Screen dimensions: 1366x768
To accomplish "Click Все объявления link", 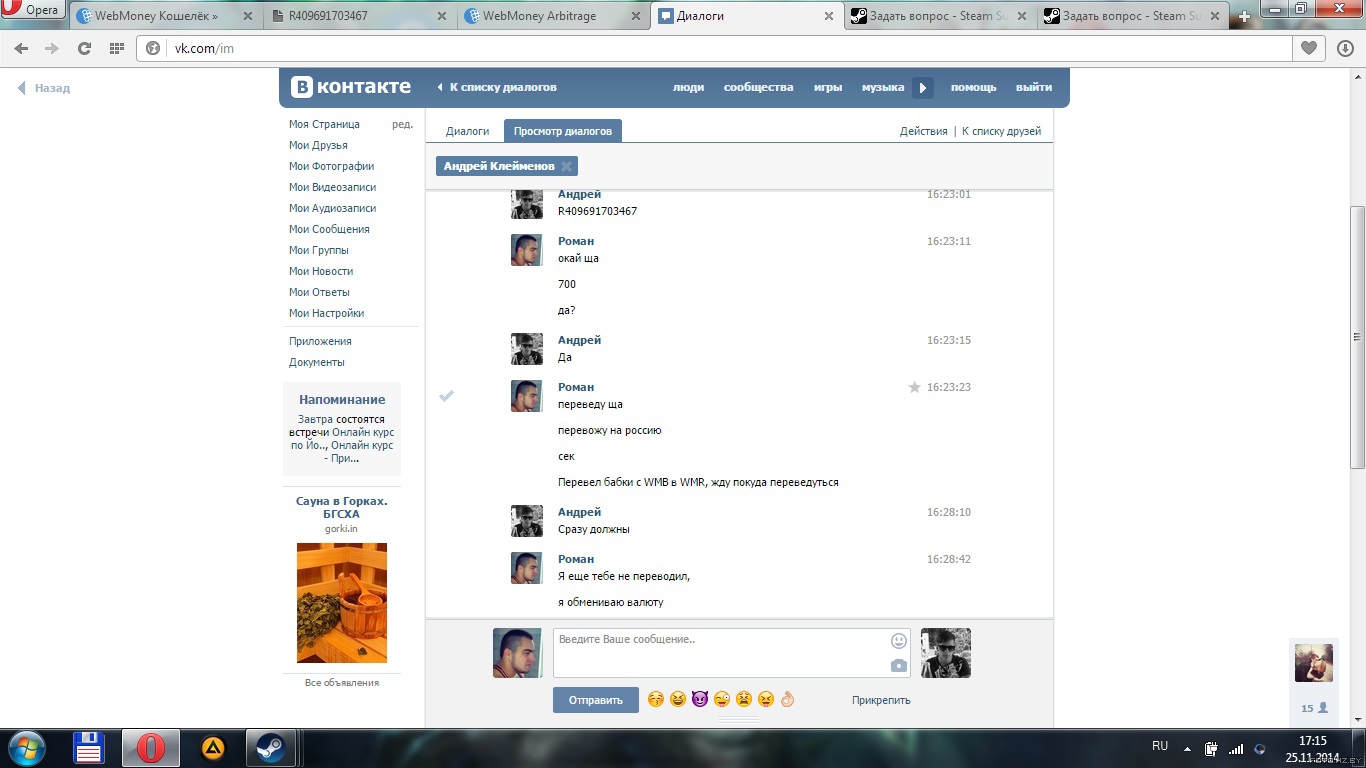I will (342, 682).
